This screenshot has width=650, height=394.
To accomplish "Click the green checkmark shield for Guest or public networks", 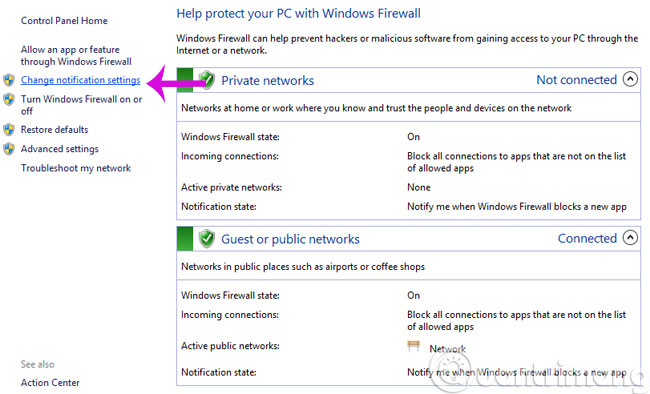I will 206,238.
